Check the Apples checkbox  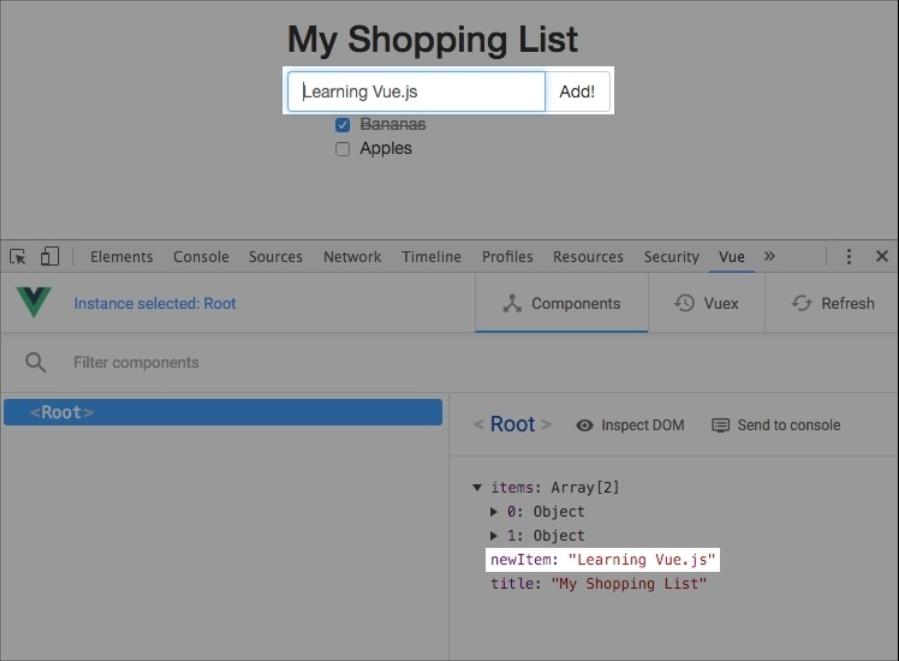click(342, 149)
